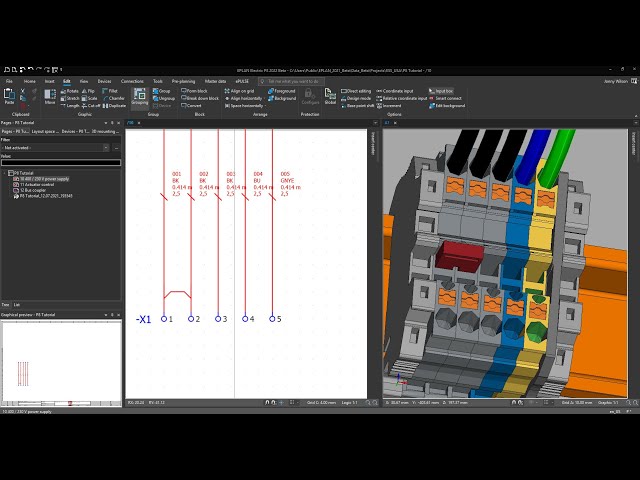Click the Increment option
The image size is (640, 480).
[x=387, y=106]
